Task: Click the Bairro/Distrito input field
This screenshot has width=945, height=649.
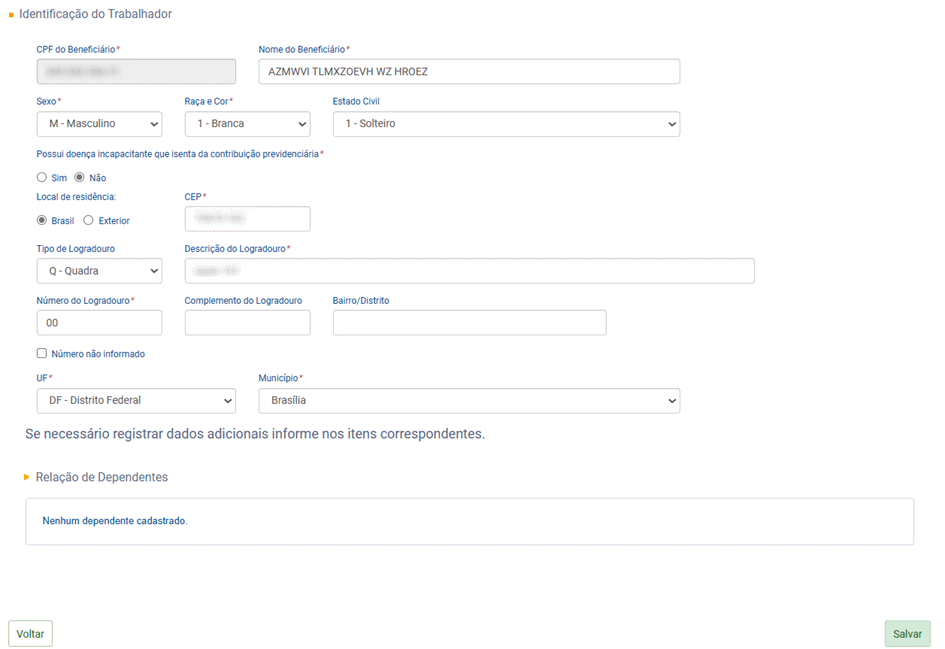Action: coord(469,323)
